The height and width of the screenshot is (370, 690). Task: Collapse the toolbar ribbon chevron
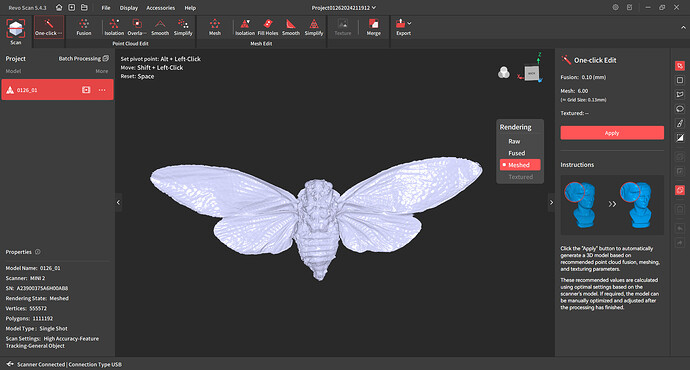coord(683,27)
